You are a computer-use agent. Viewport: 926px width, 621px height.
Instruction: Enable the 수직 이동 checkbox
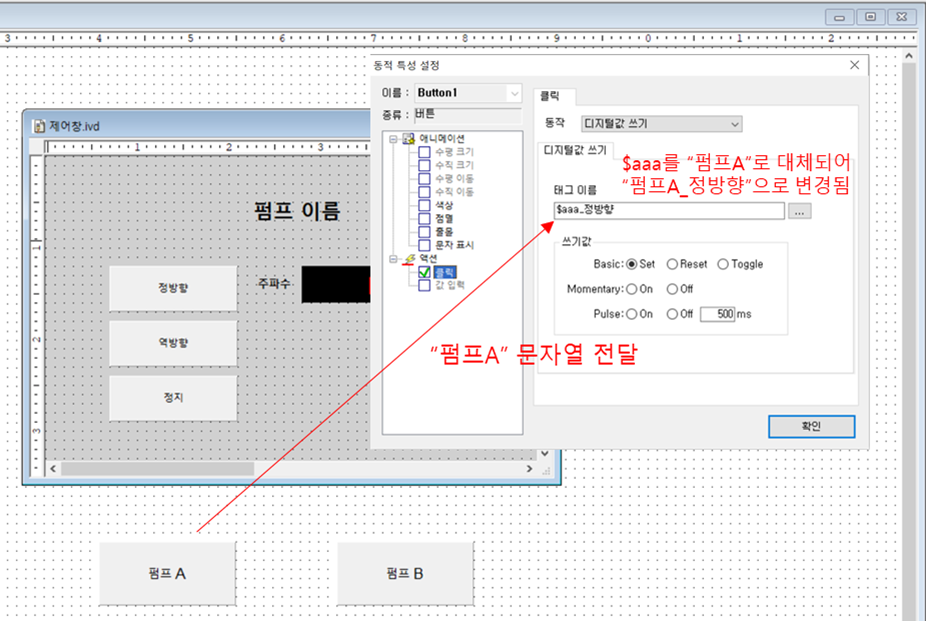(x=424, y=192)
